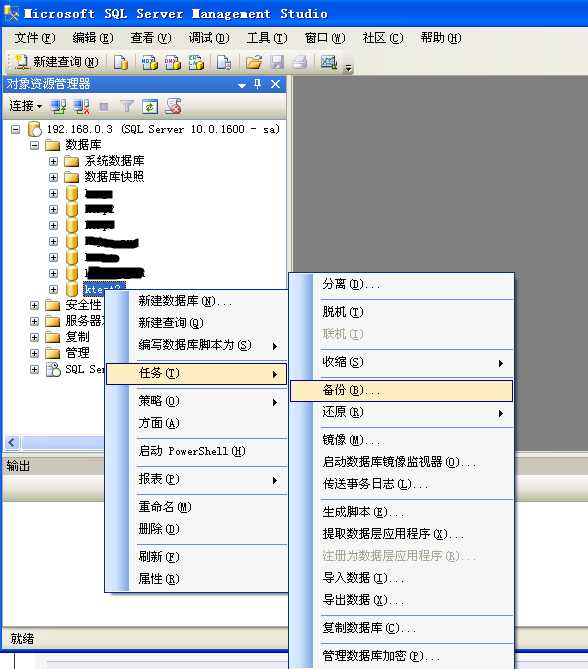Choose 新建查询(Q) in context menu
The image size is (588, 669).
(x=196, y=323)
